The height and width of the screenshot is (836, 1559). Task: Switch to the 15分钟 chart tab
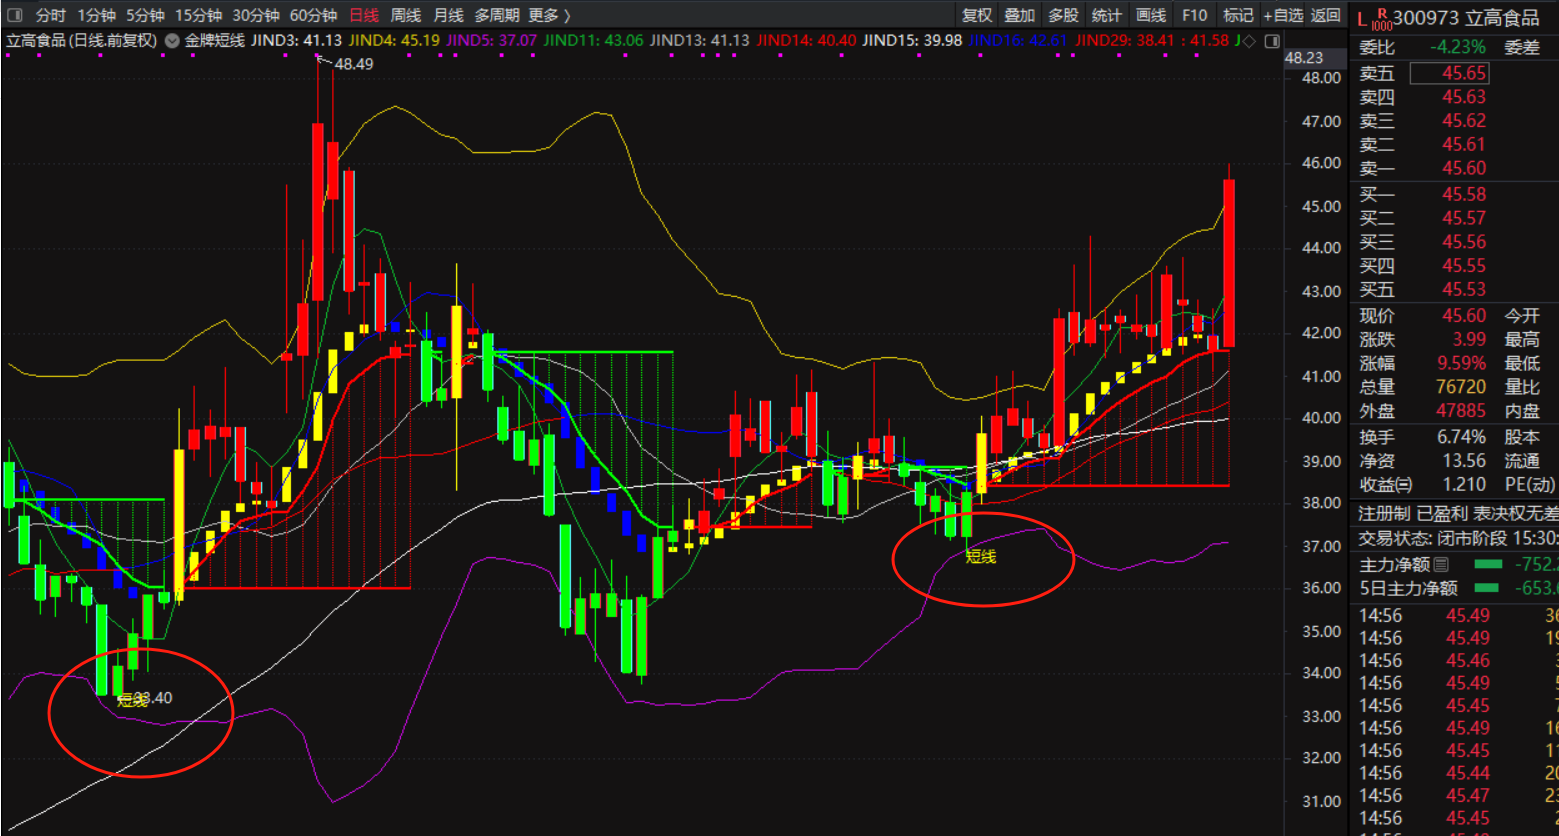(x=199, y=15)
